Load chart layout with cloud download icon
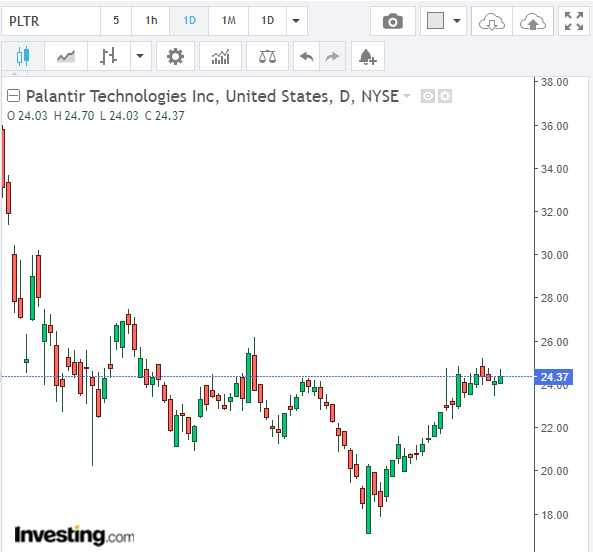 492,21
